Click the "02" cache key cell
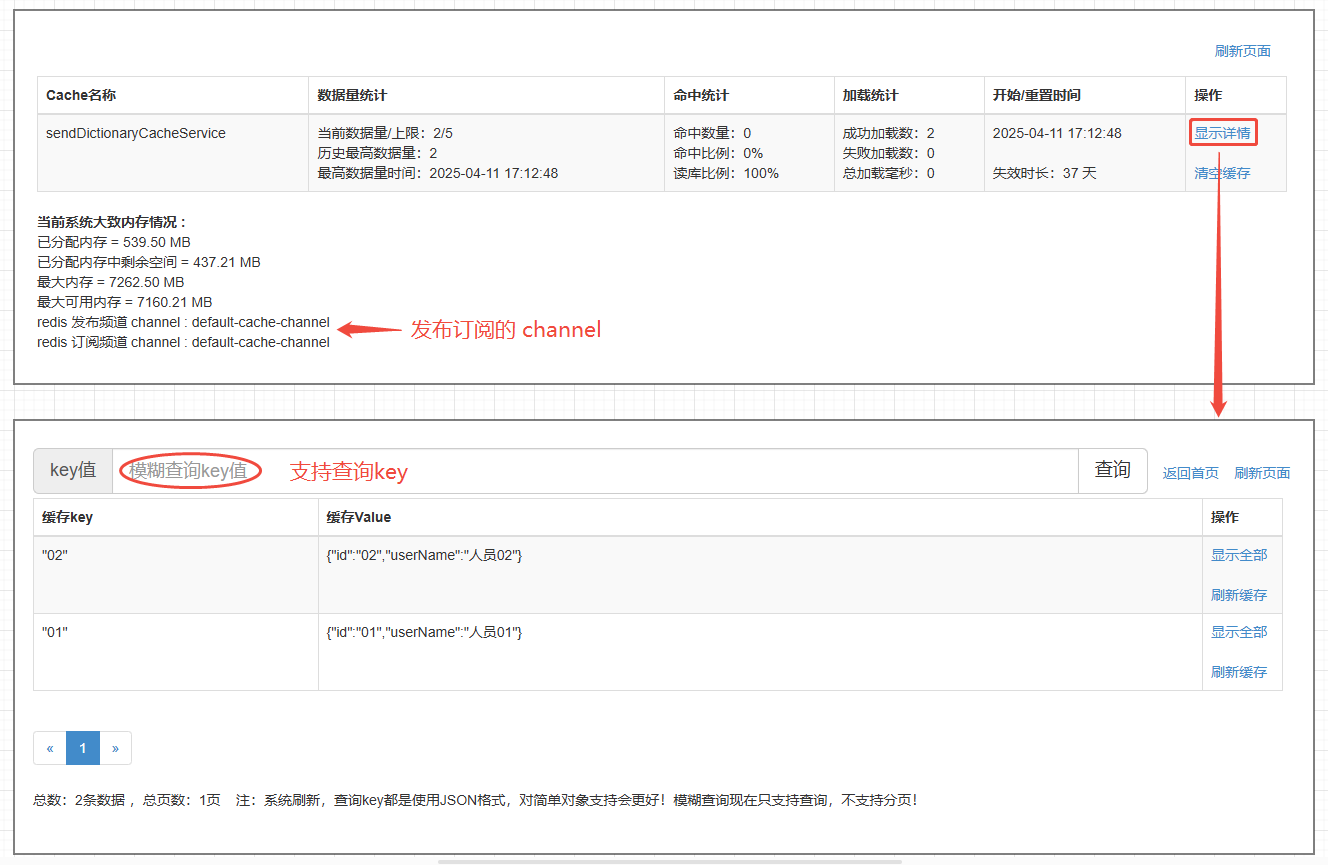The image size is (1328, 865). click(176, 575)
